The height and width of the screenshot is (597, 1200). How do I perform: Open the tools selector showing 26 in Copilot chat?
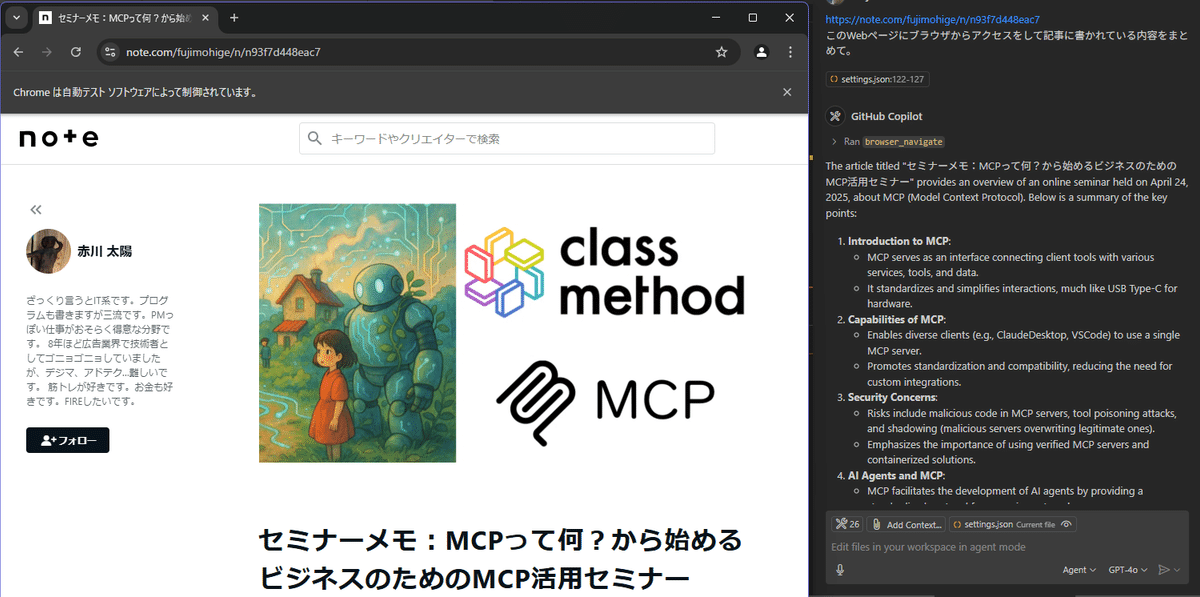tap(846, 523)
